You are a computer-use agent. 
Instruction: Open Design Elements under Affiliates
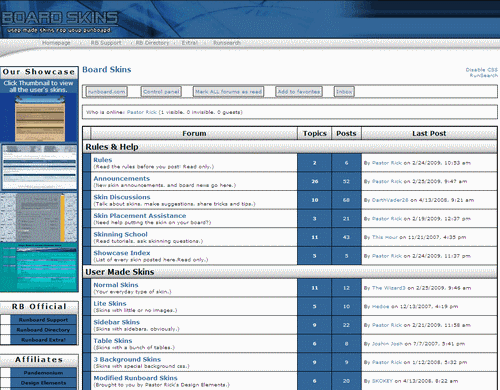(x=43, y=383)
